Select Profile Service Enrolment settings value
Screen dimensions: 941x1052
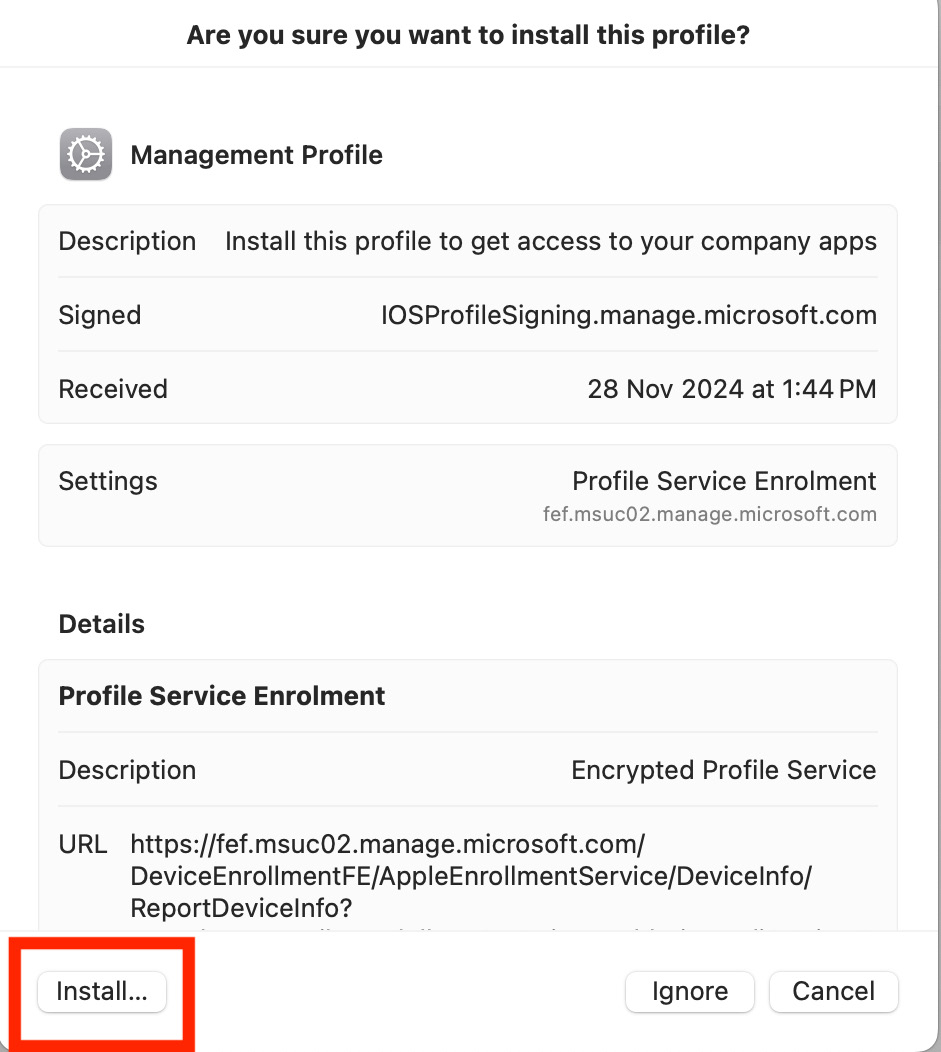[x=724, y=481]
